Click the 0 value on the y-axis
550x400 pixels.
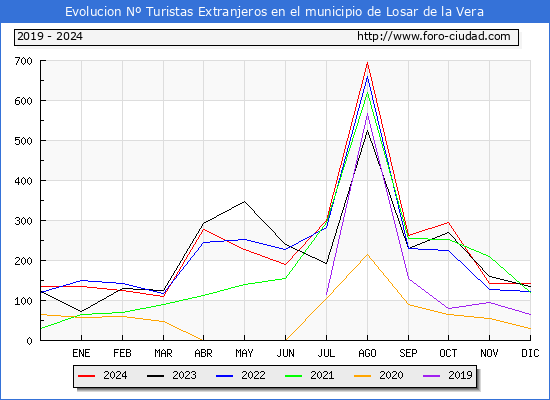pyautogui.click(x=29, y=341)
